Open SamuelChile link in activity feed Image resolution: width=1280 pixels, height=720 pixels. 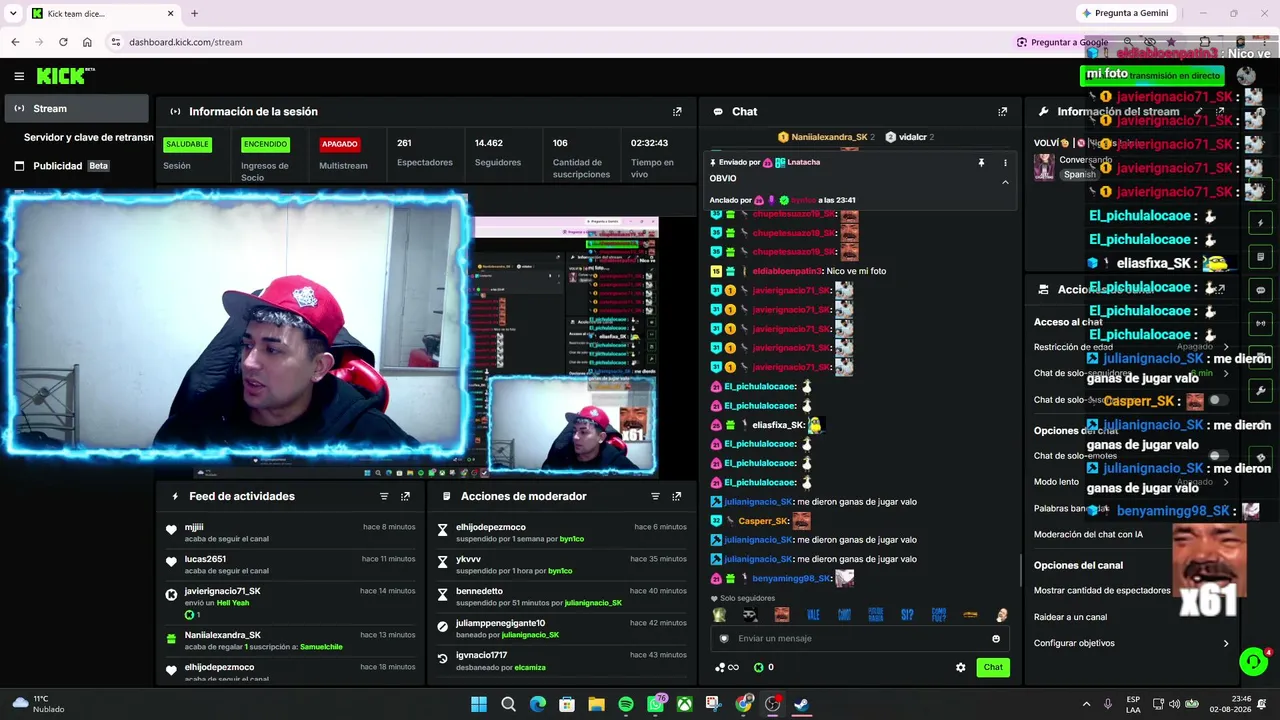(321, 647)
